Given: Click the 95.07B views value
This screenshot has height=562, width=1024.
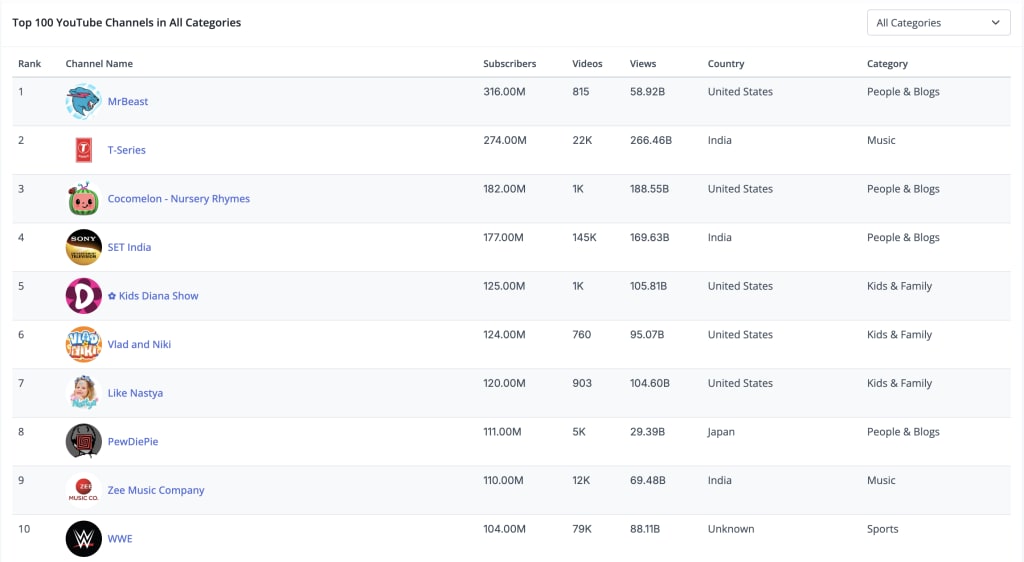Looking at the screenshot, I should click(647, 335).
